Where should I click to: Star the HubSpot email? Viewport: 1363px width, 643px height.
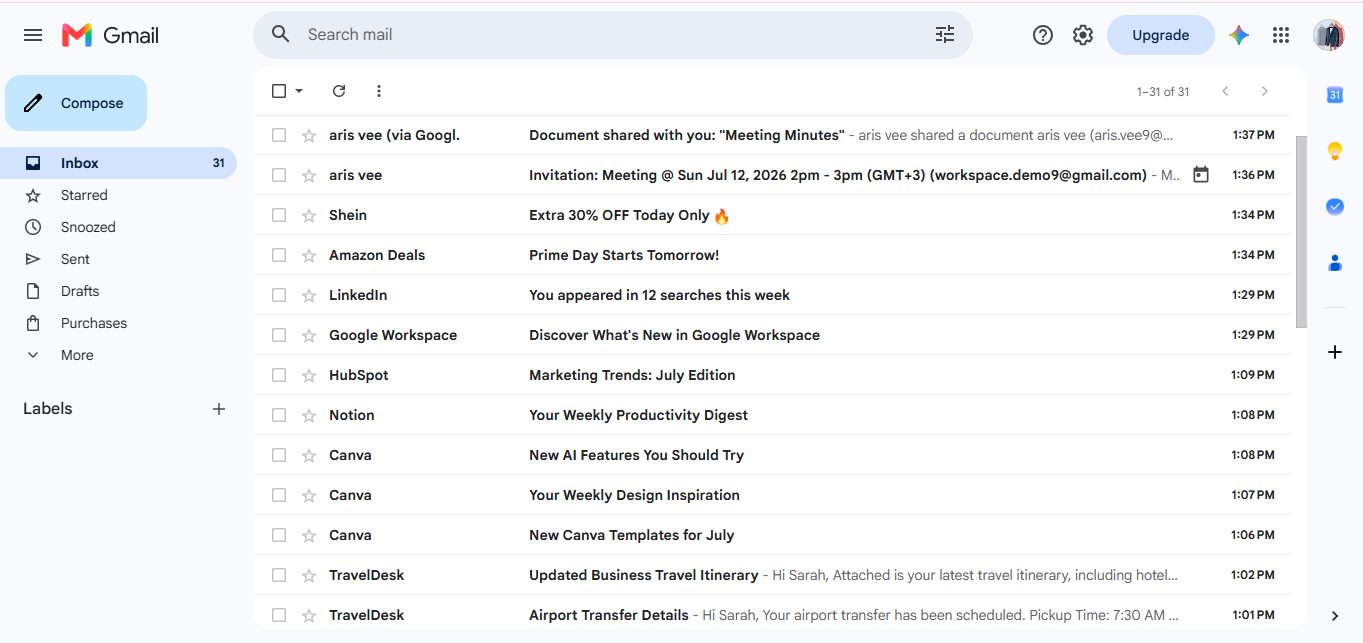click(309, 375)
